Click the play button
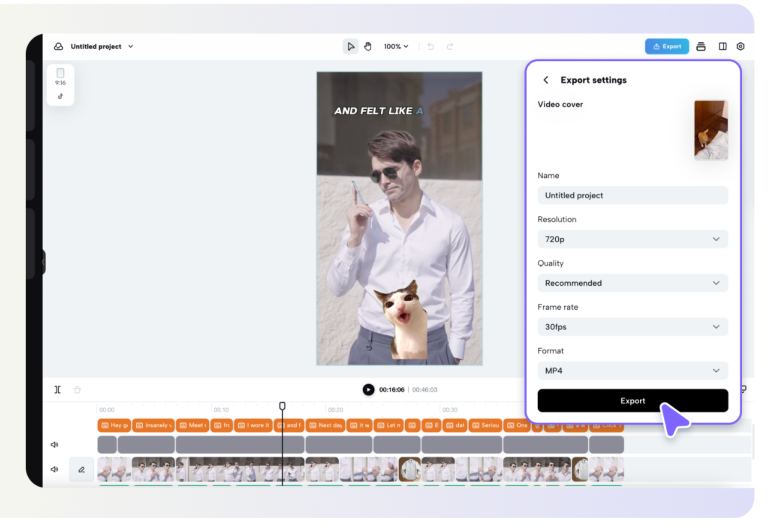The height and width of the screenshot is (529, 768). tap(368, 390)
